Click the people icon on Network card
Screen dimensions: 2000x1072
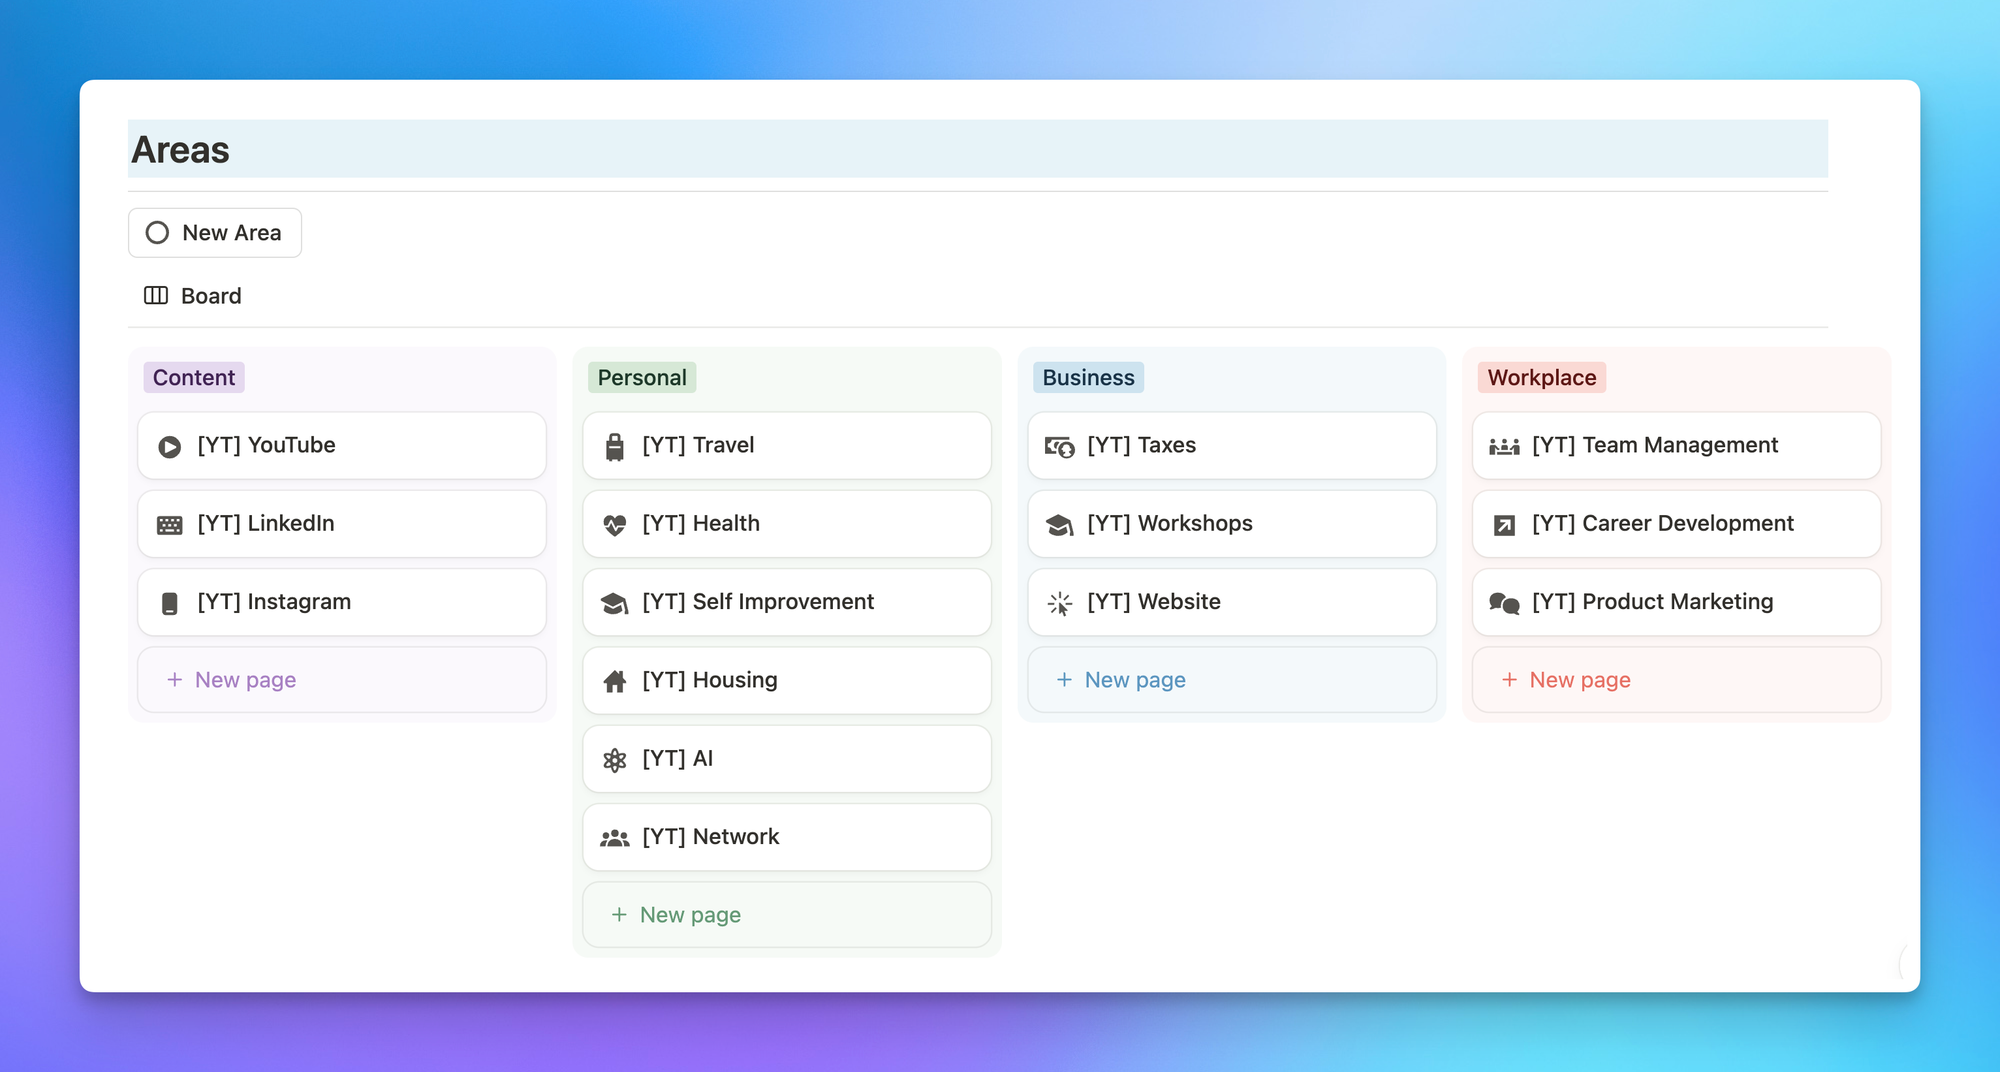(x=615, y=838)
